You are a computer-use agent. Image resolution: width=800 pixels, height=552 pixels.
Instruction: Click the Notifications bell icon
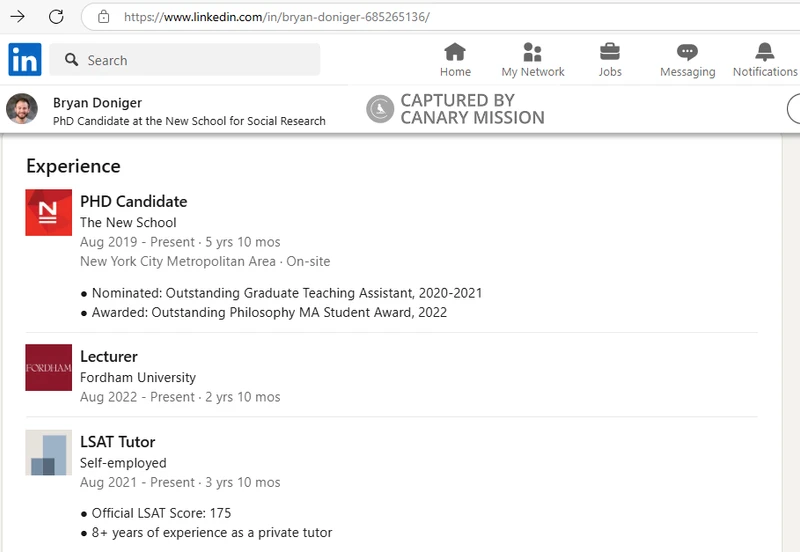tap(764, 52)
